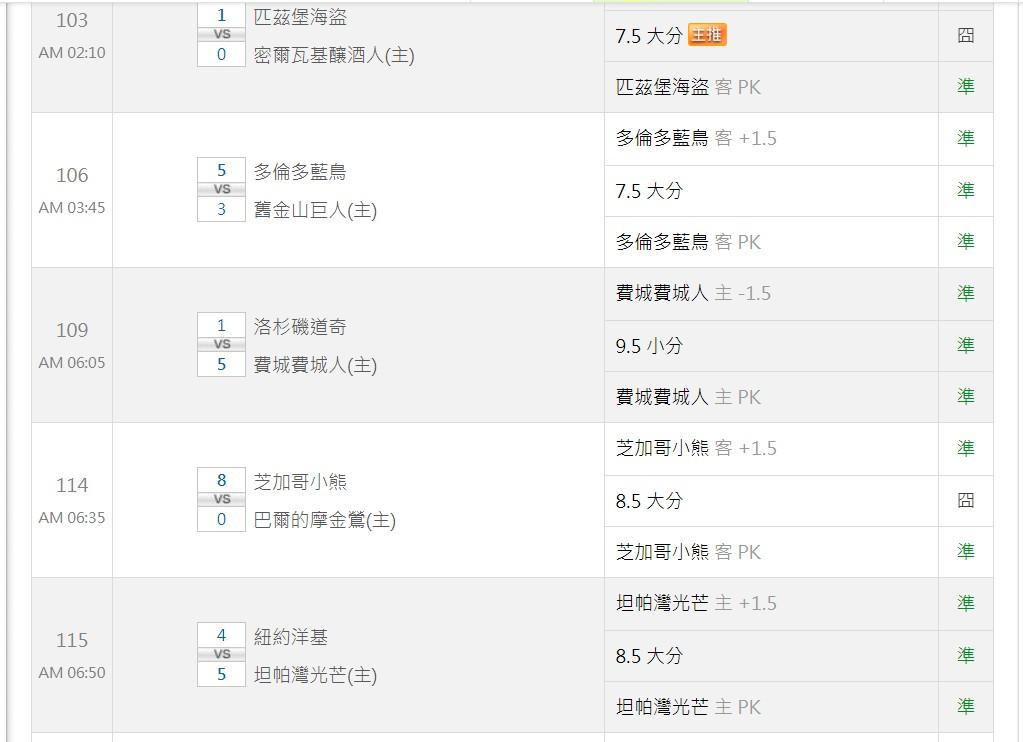Image resolution: width=1023 pixels, height=742 pixels.
Task: Click the 準 mark beside 坦帕灣光芒 主 +1.5
Action: 965,603
